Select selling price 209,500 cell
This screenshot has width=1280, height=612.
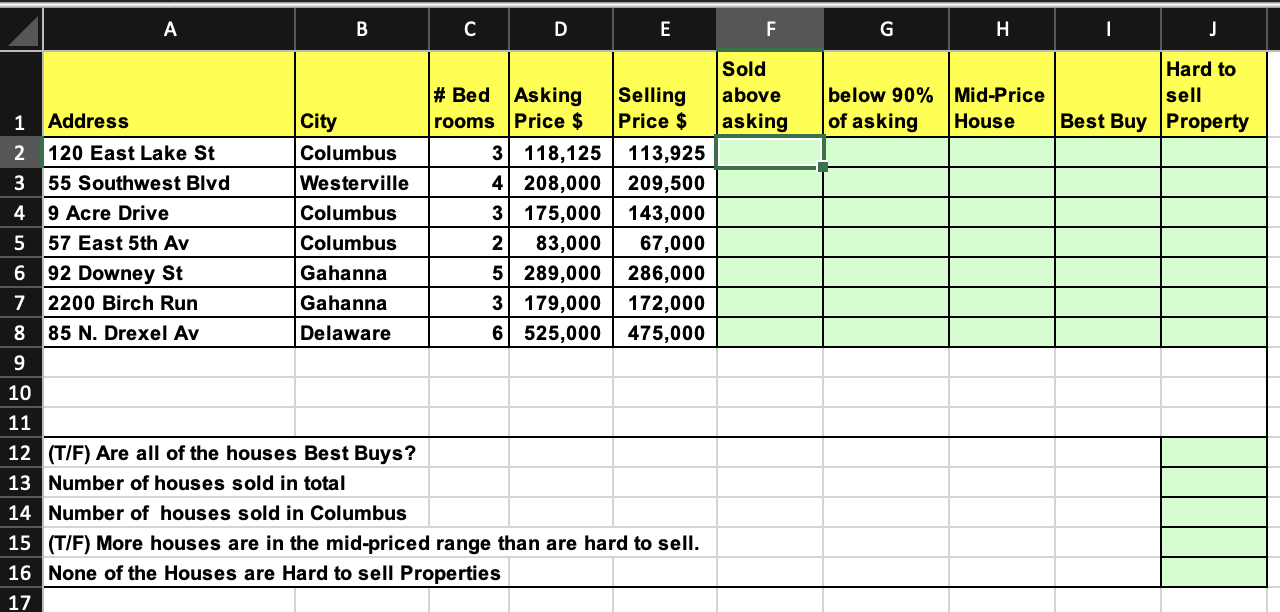(664, 183)
